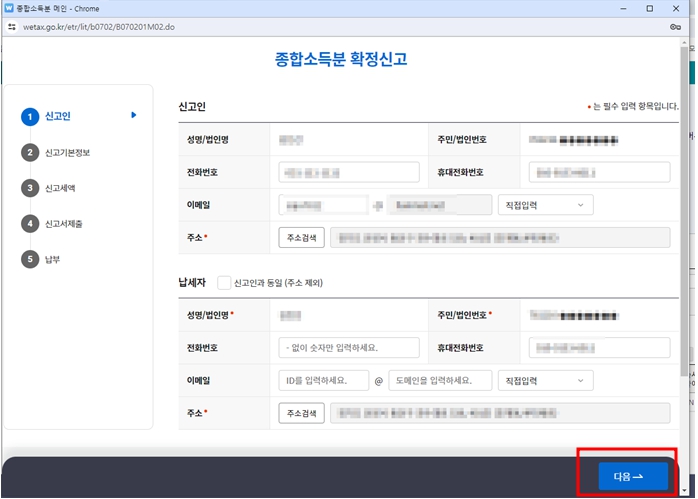The width and height of the screenshot is (698, 499).
Task: Click 신고인 email ID input field
Action: (324, 205)
